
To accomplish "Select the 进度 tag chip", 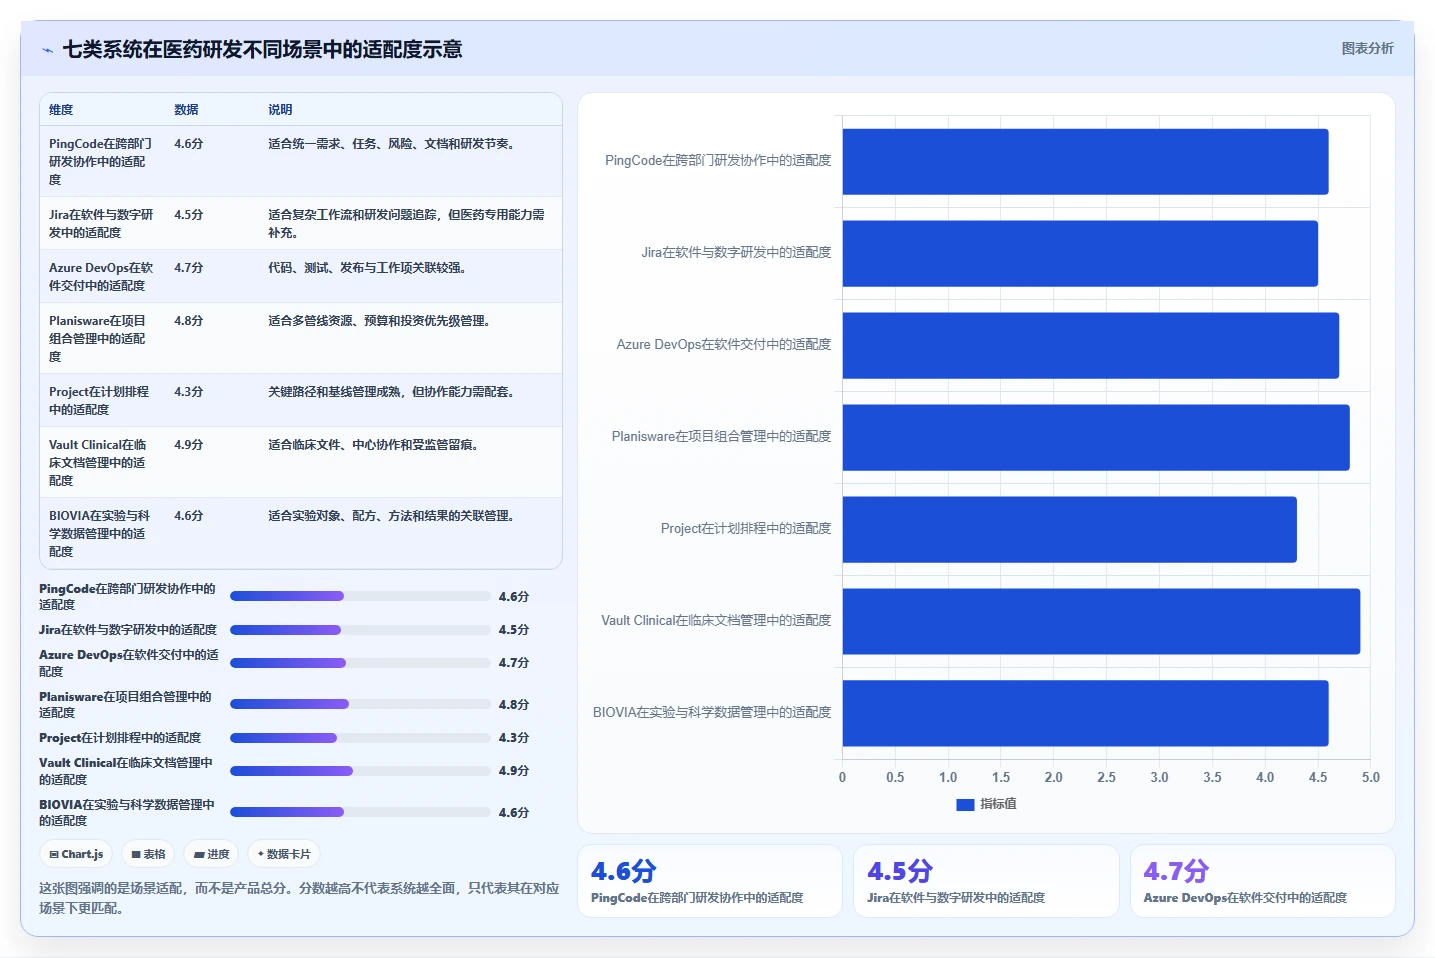I will pyautogui.click(x=211, y=854).
